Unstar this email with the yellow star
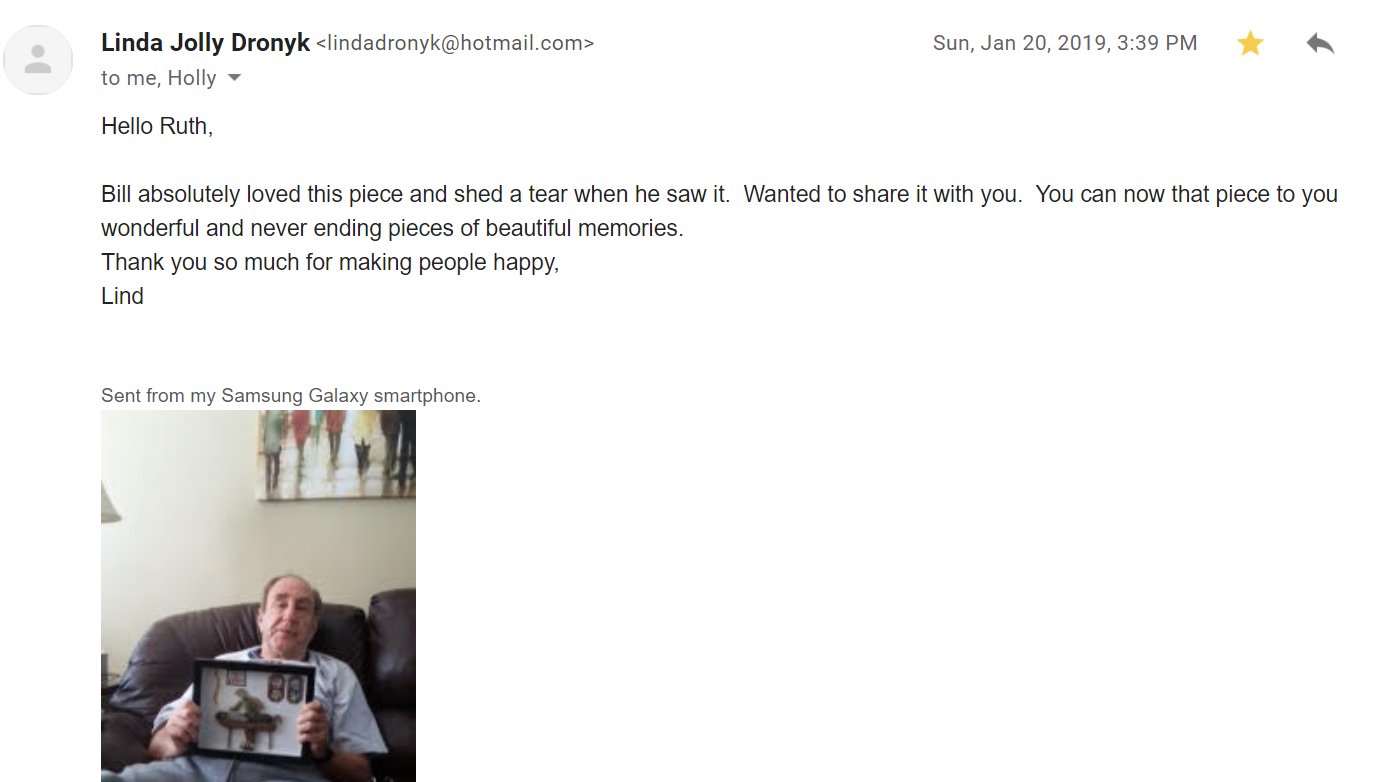The height and width of the screenshot is (782, 1383). point(1250,44)
